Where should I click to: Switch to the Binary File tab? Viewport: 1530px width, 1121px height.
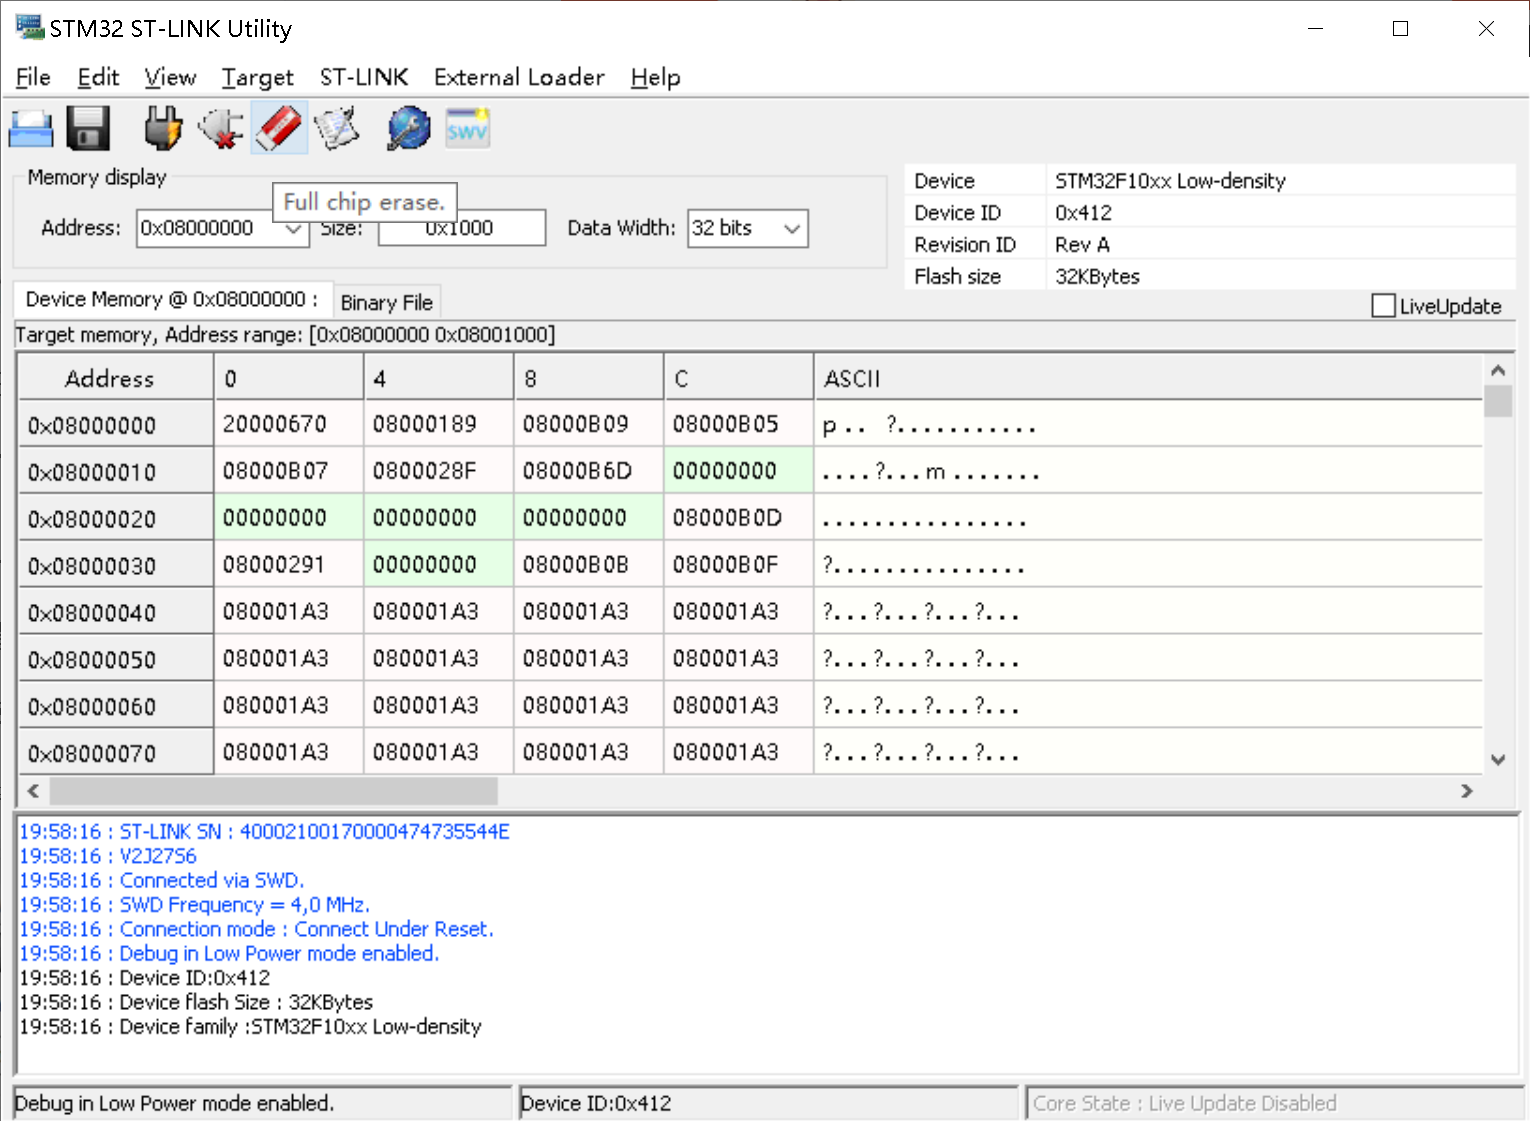pos(386,302)
